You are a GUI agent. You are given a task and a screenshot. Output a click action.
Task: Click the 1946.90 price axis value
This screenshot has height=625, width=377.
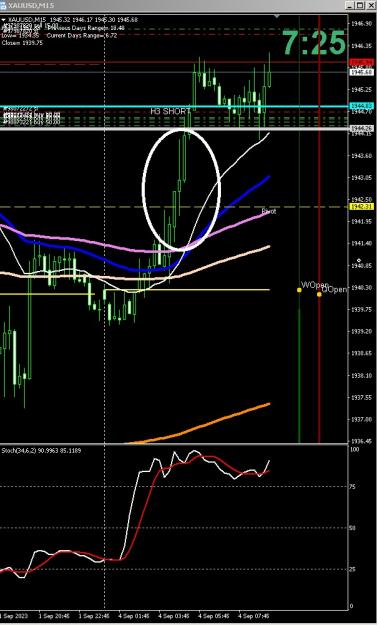coord(361,24)
